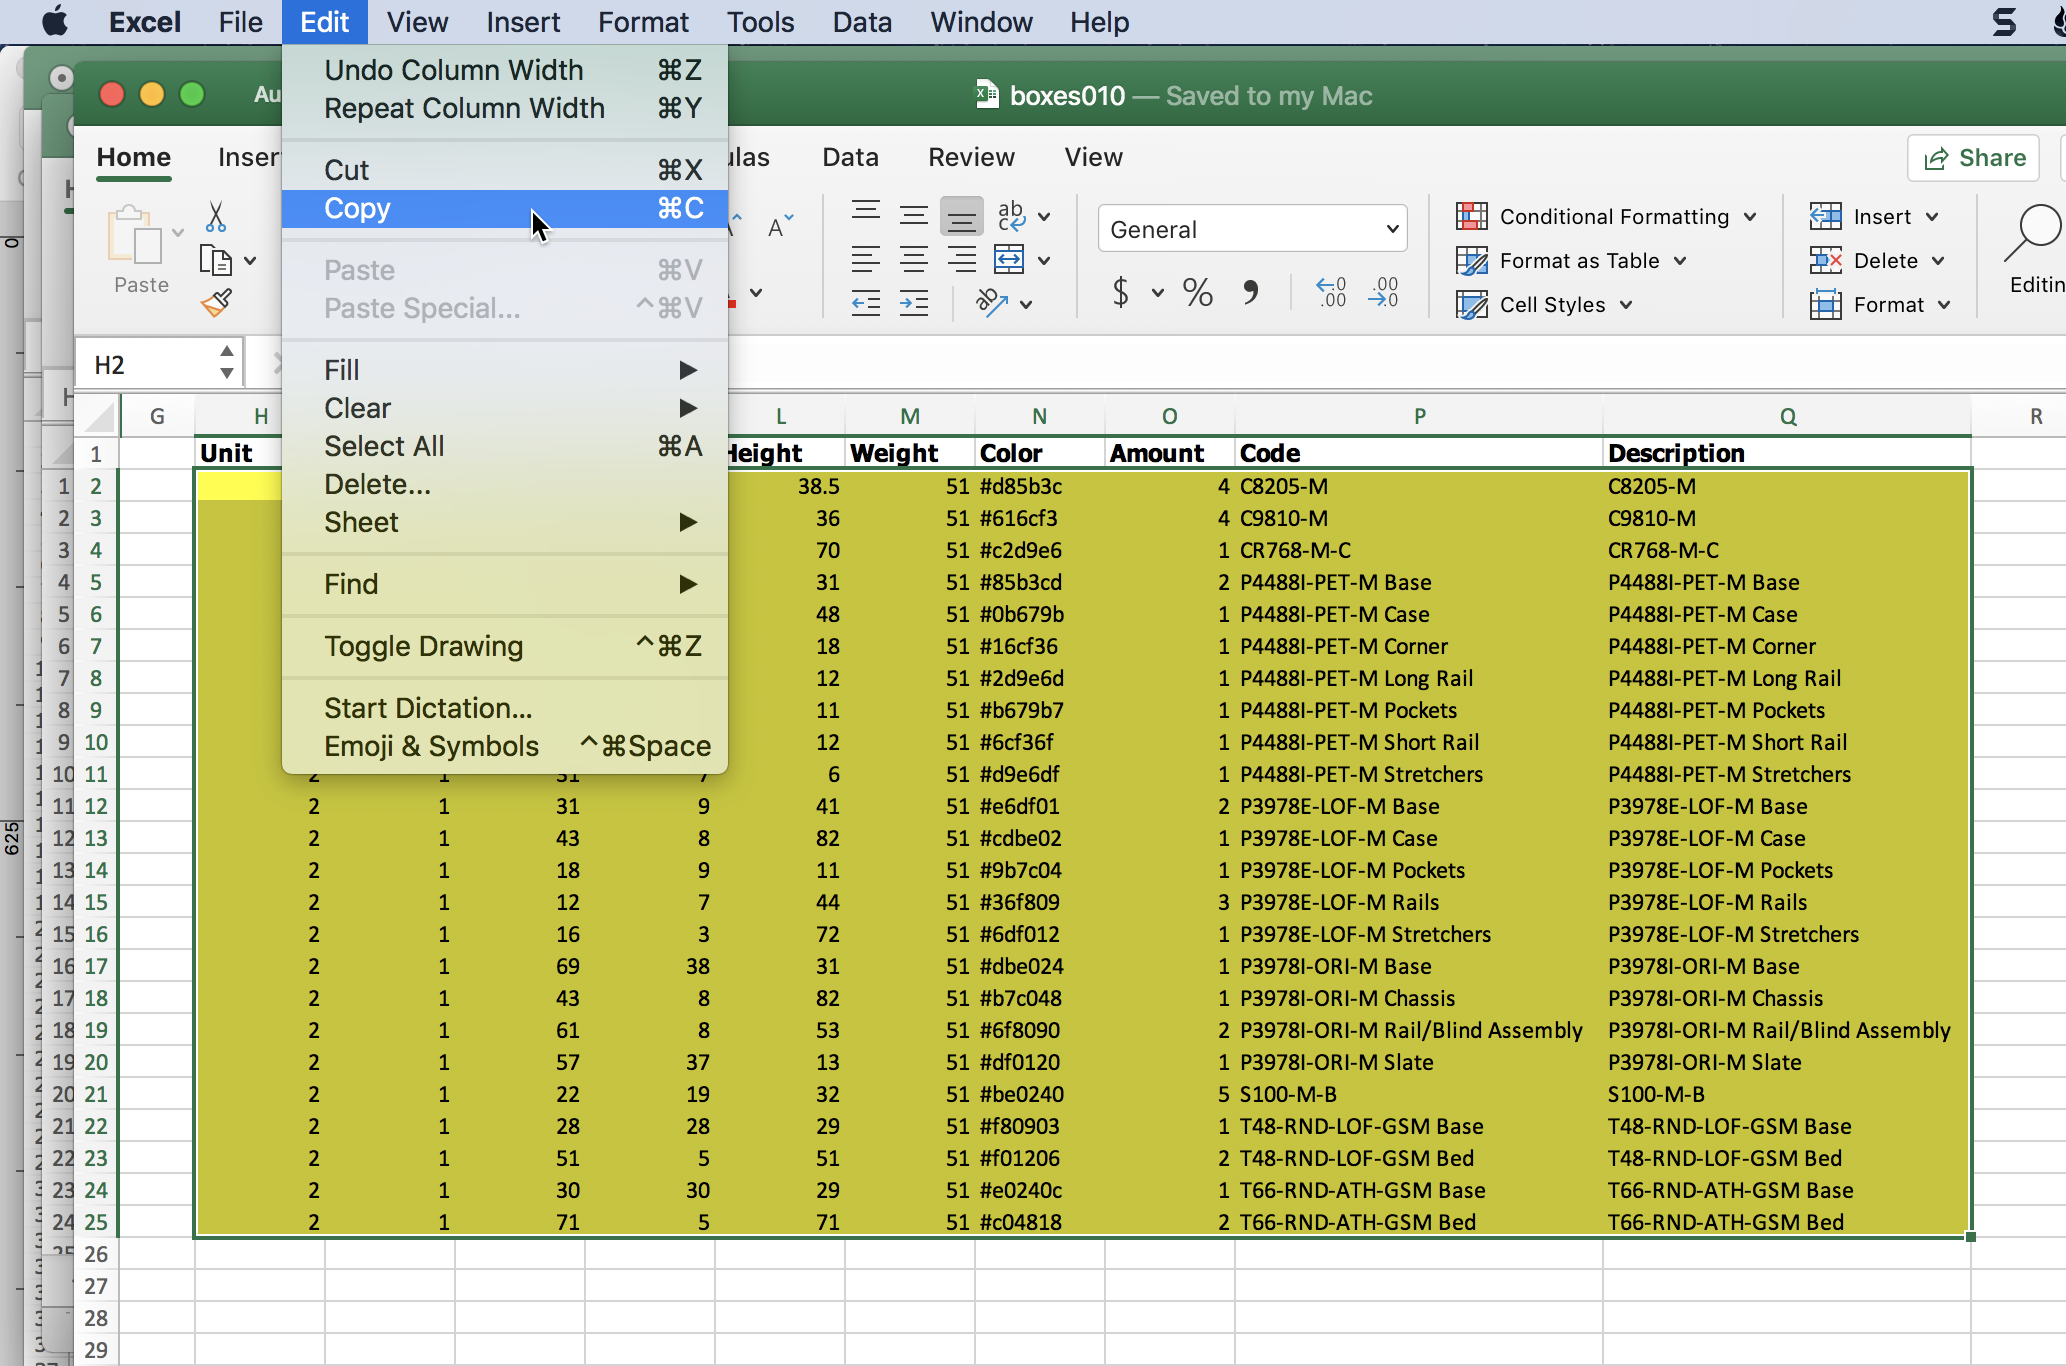This screenshot has height=1366, width=2066.
Task: Click the Comma Style icon
Action: (x=1250, y=292)
